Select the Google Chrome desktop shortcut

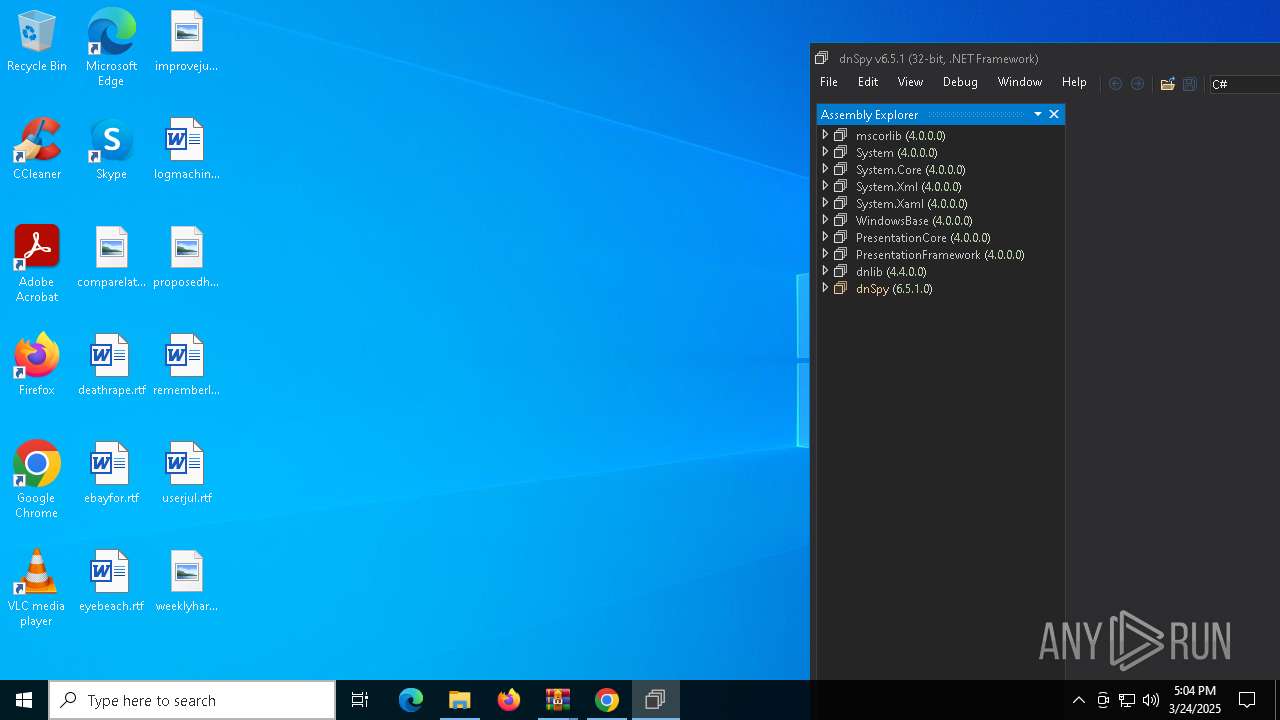[37, 480]
